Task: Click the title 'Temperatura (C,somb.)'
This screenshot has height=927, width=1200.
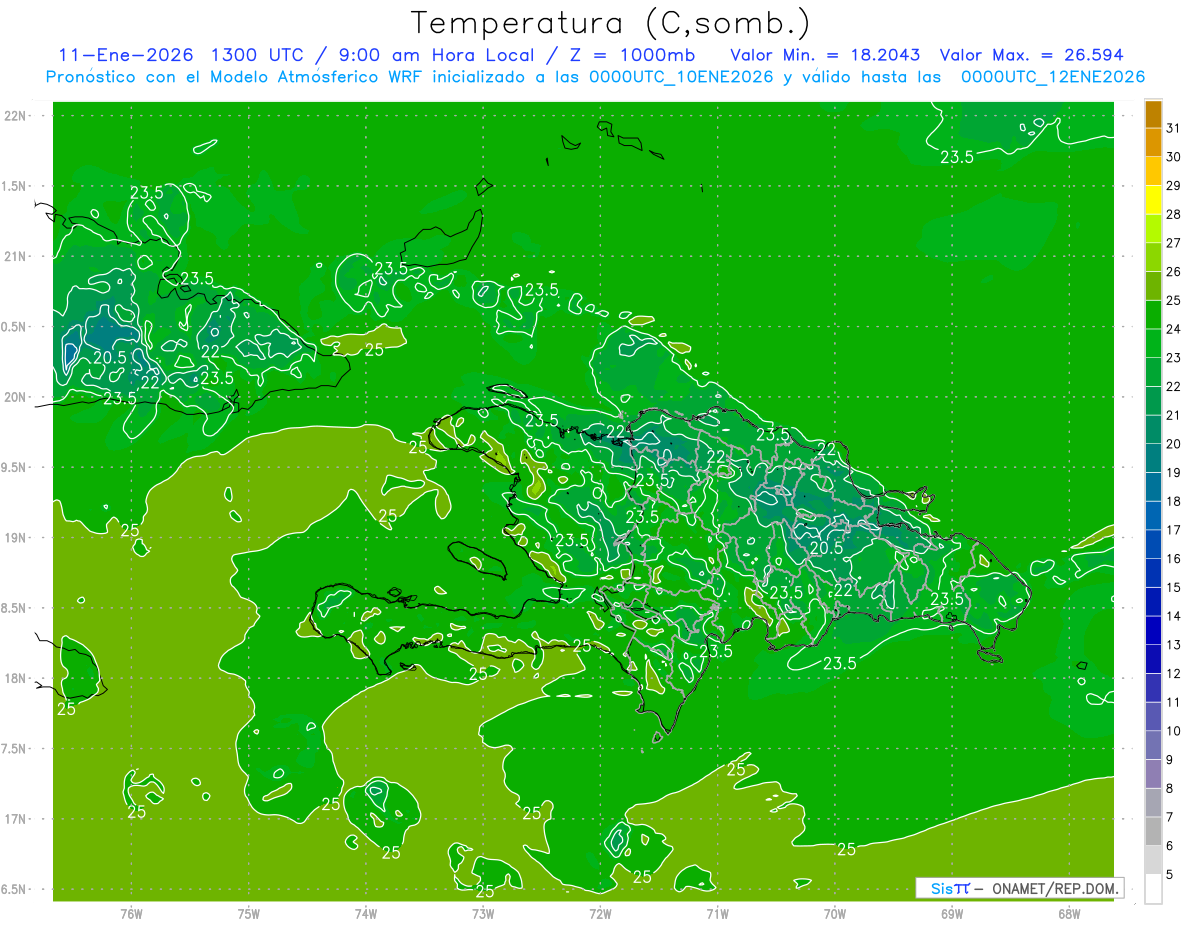Action: (609, 23)
